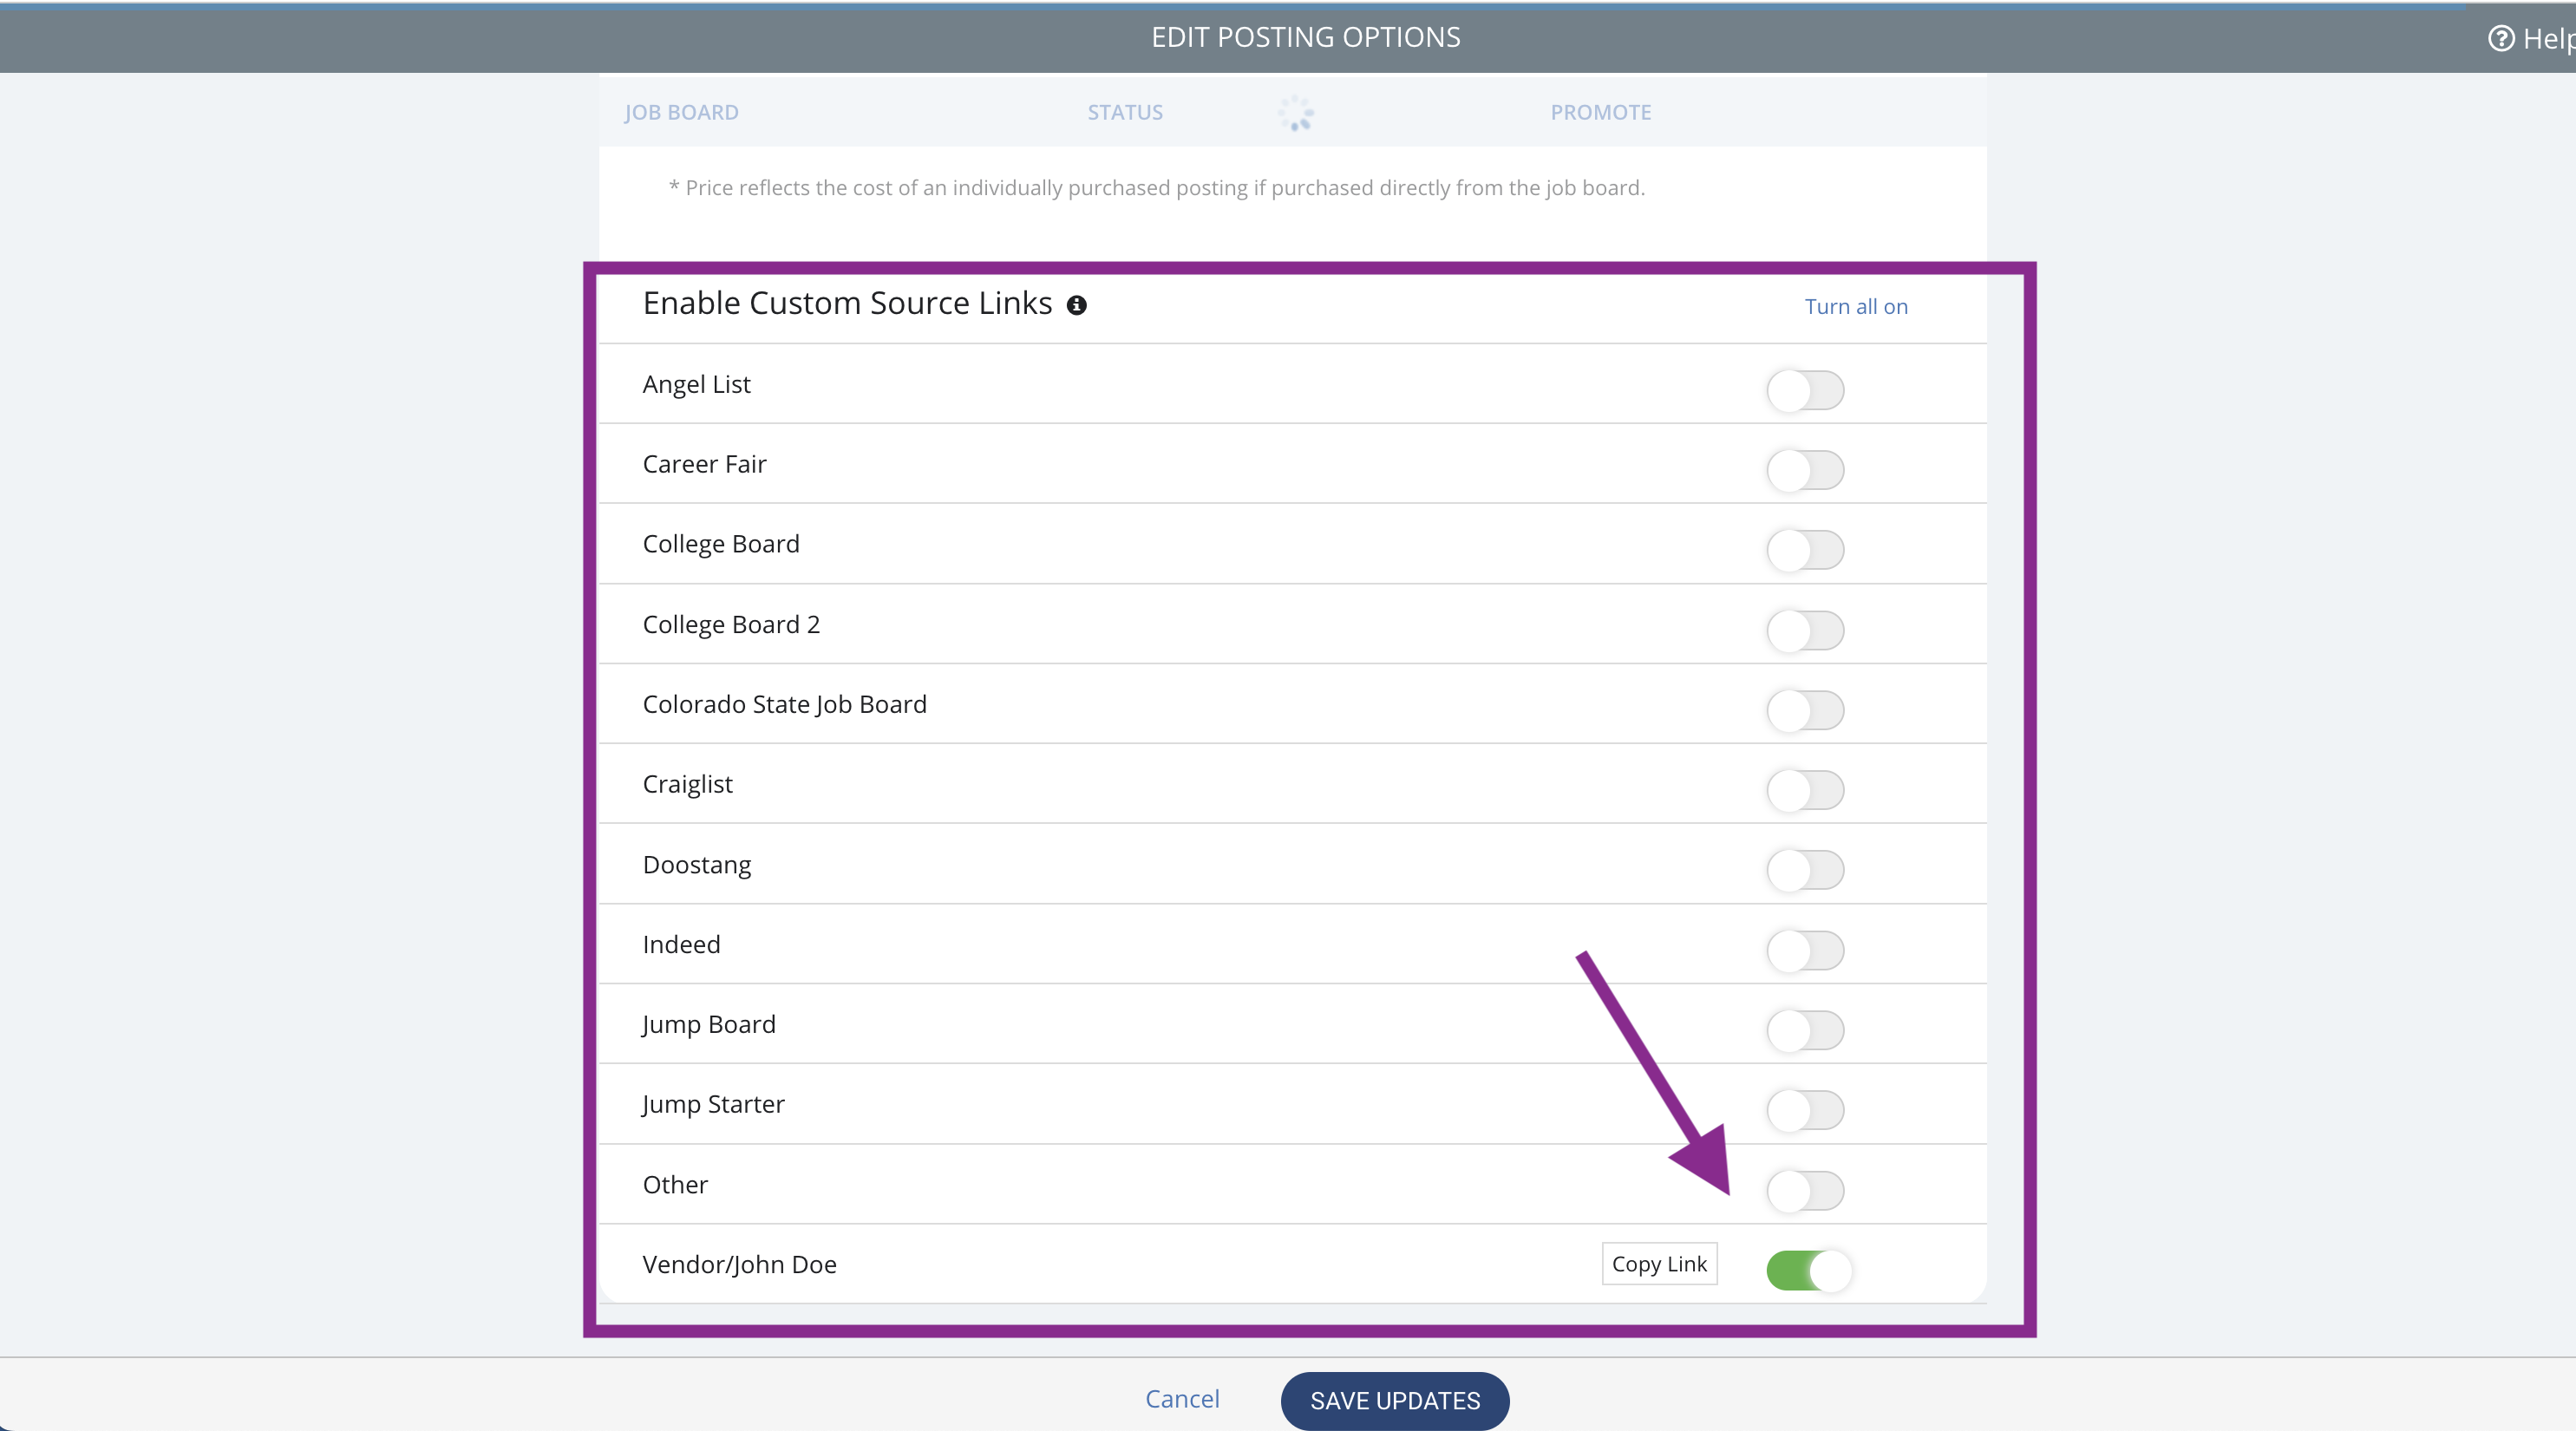Click the Angel List row label
This screenshot has height=1431, width=2576.
pyautogui.click(x=696, y=384)
